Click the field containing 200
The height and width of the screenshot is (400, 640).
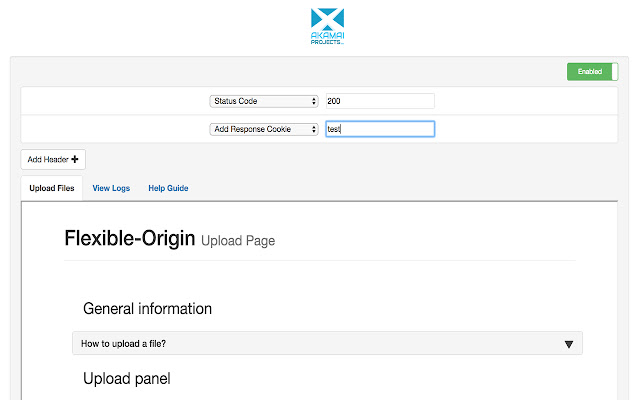(x=380, y=101)
